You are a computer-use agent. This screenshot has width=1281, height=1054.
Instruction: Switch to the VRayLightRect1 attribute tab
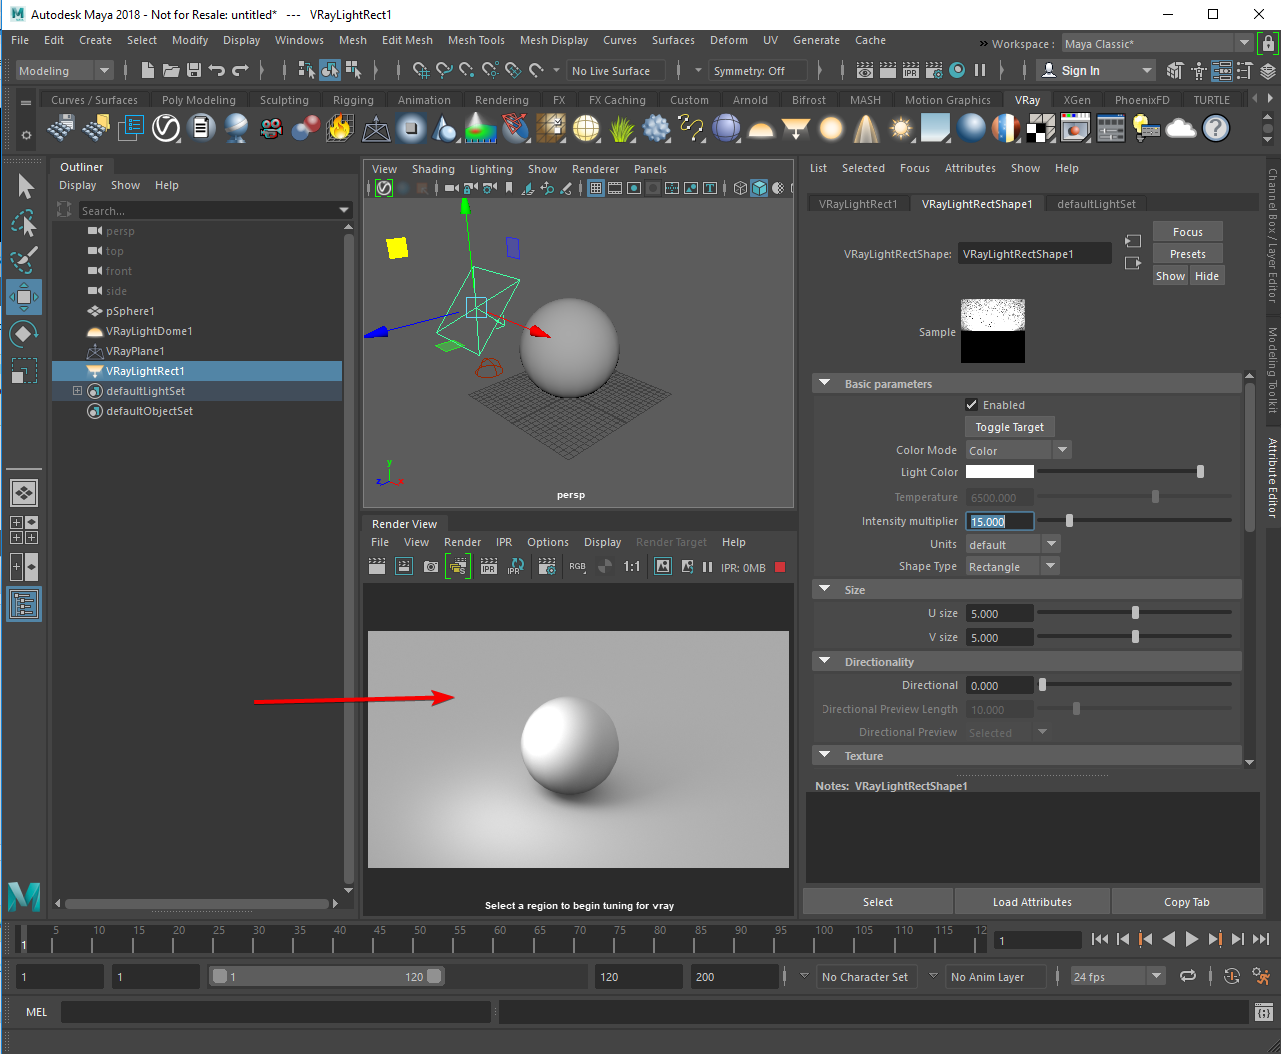(857, 204)
